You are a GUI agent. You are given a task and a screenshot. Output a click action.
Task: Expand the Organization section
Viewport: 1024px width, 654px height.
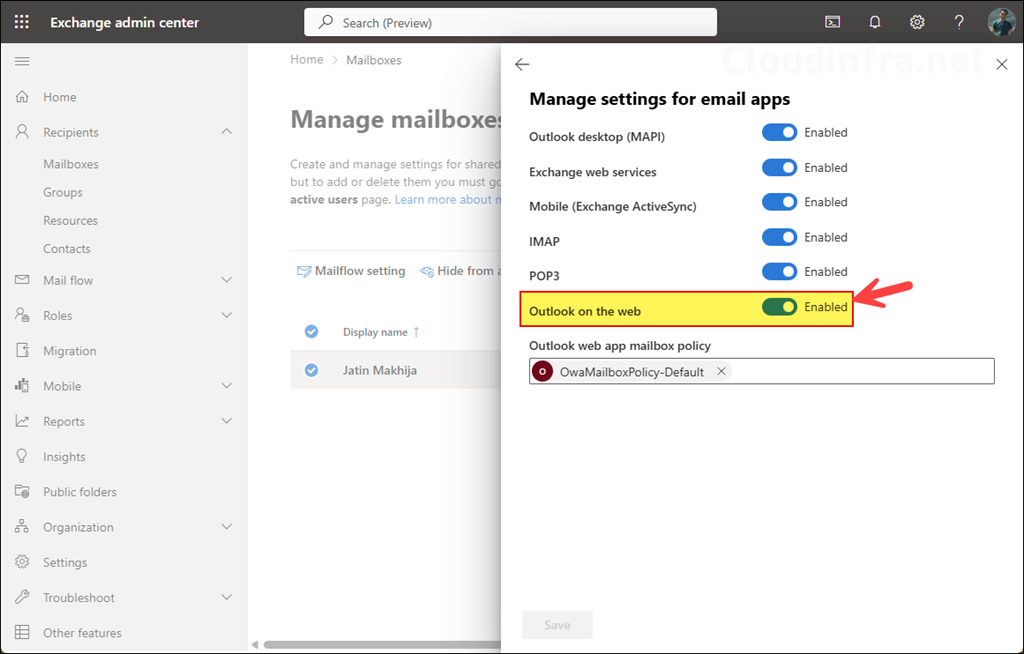[76, 527]
